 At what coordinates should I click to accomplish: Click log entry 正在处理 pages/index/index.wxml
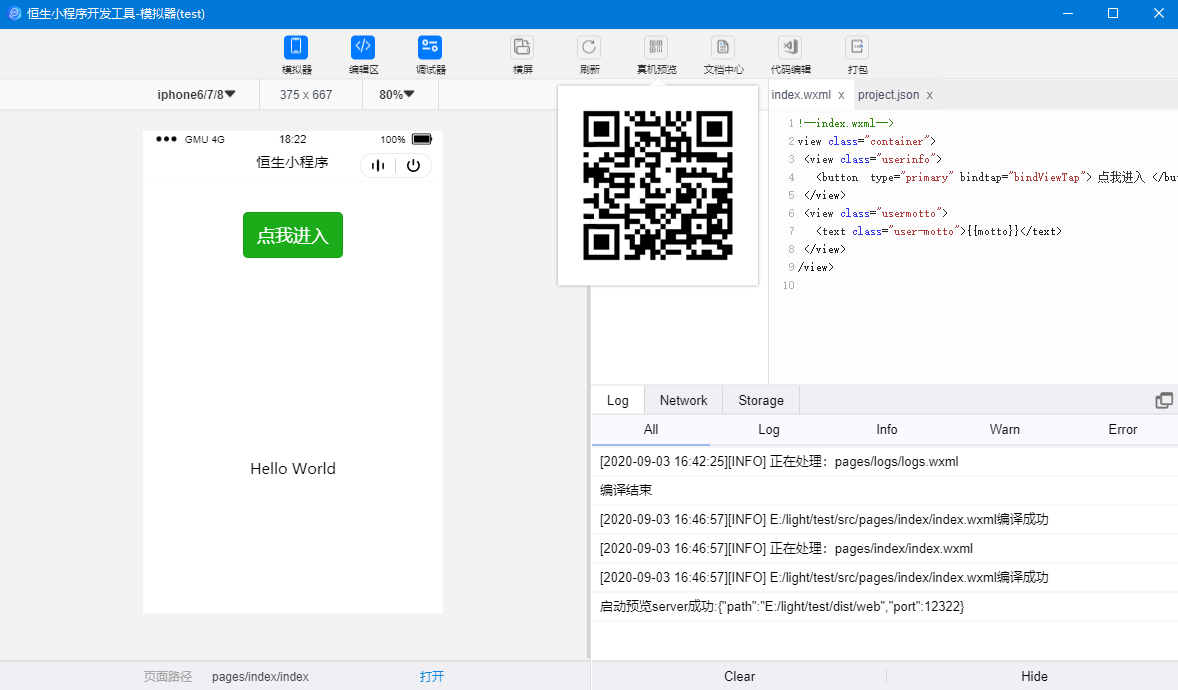[x=885, y=549]
